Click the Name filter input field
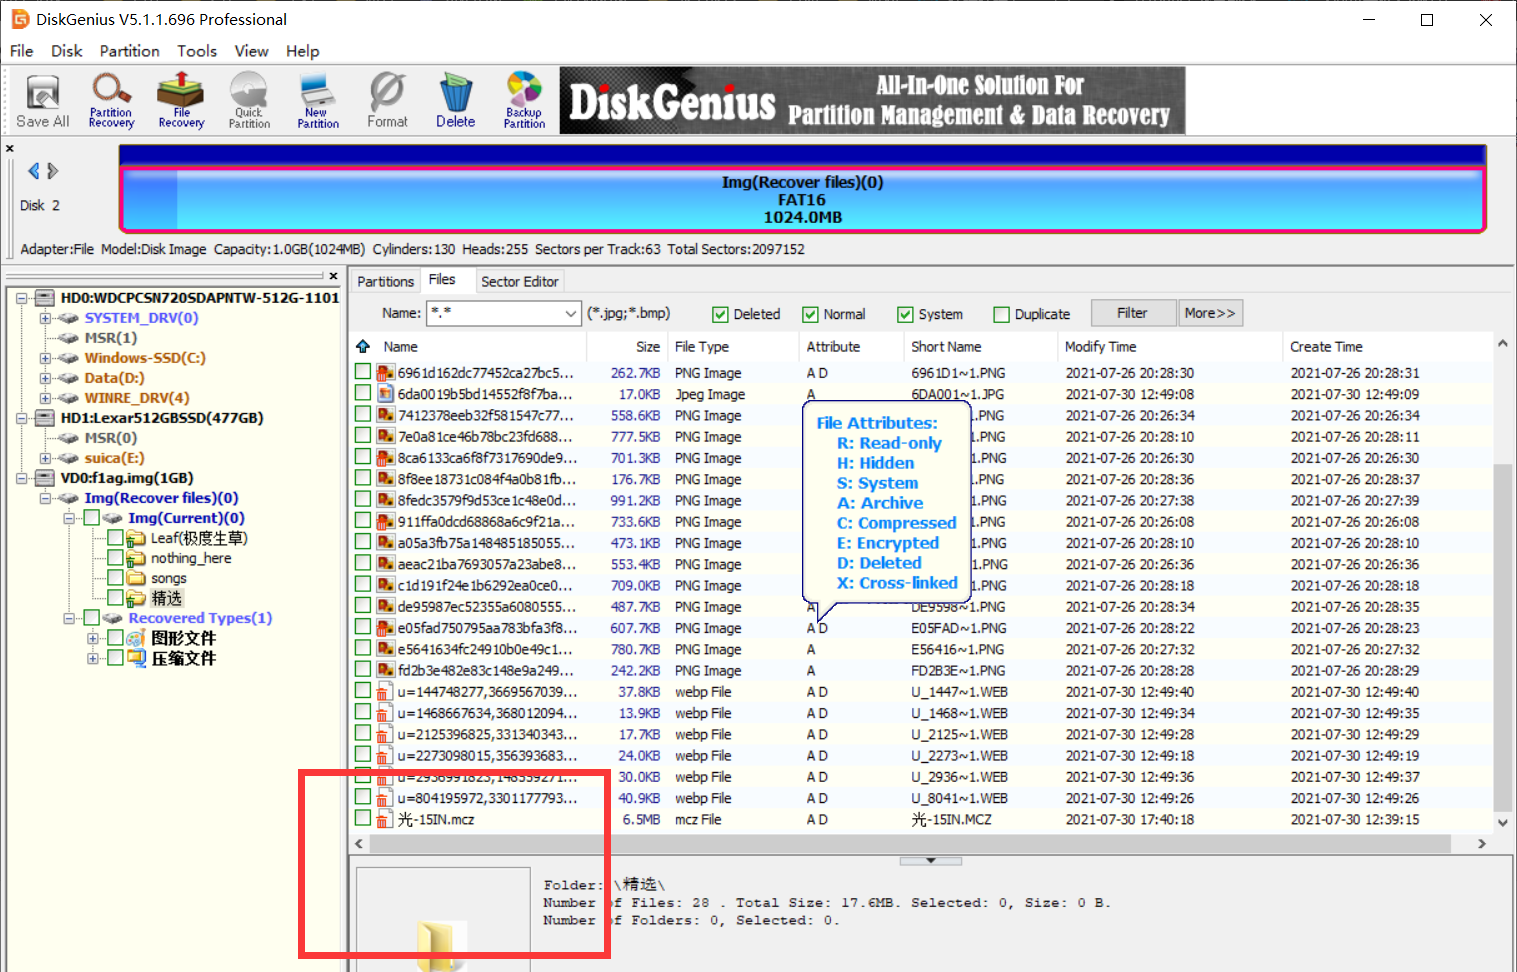This screenshot has height=972, width=1517. pyautogui.click(x=495, y=314)
